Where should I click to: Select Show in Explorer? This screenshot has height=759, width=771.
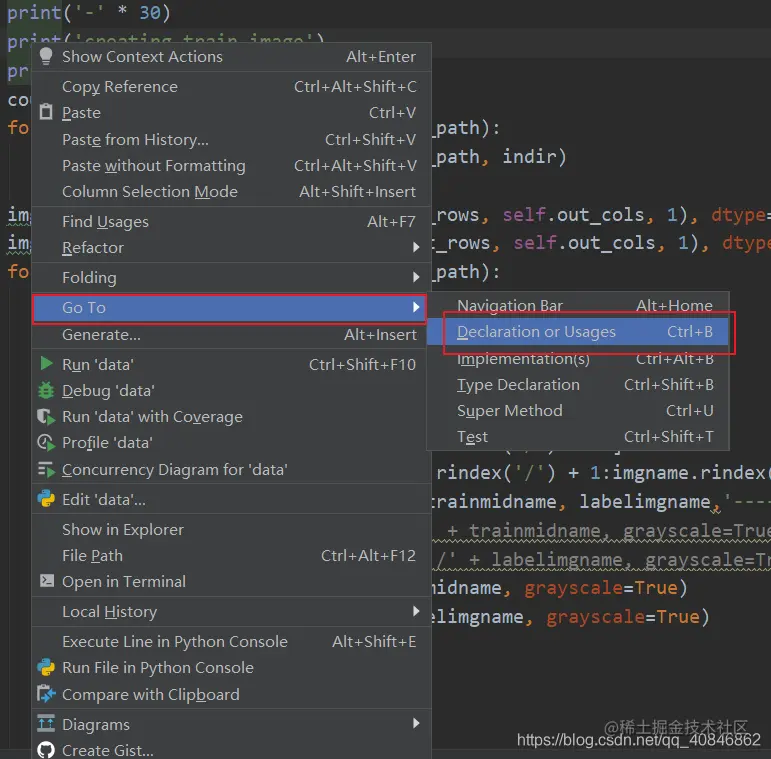232,529
